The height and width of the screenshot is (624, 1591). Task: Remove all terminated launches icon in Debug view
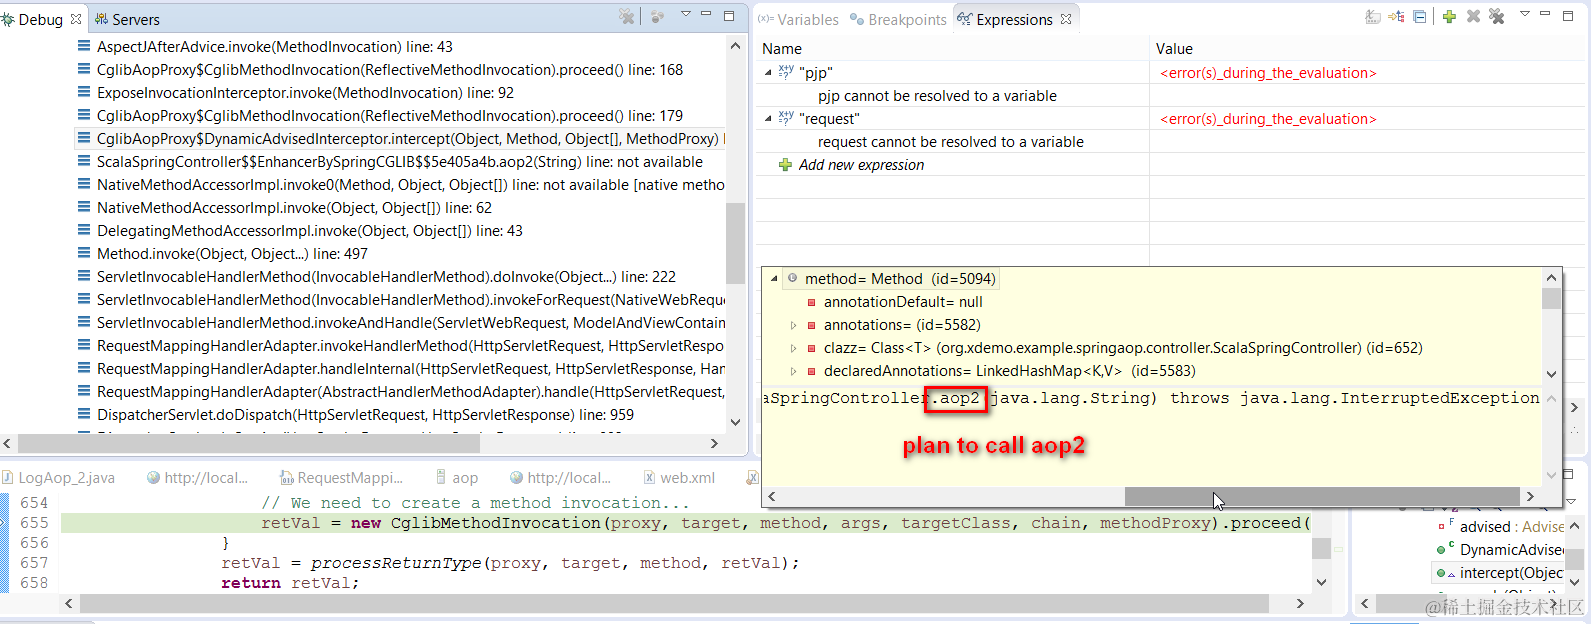point(627,17)
